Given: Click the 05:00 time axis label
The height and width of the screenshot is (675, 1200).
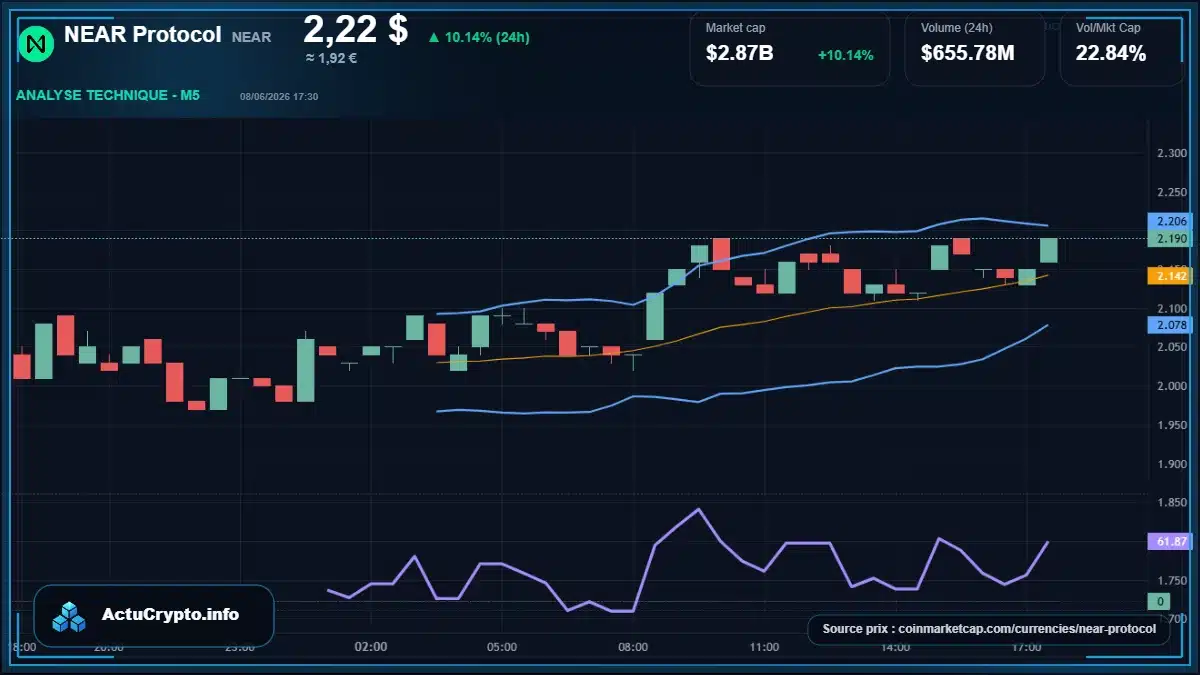Looking at the screenshot, I should point(502,647).
